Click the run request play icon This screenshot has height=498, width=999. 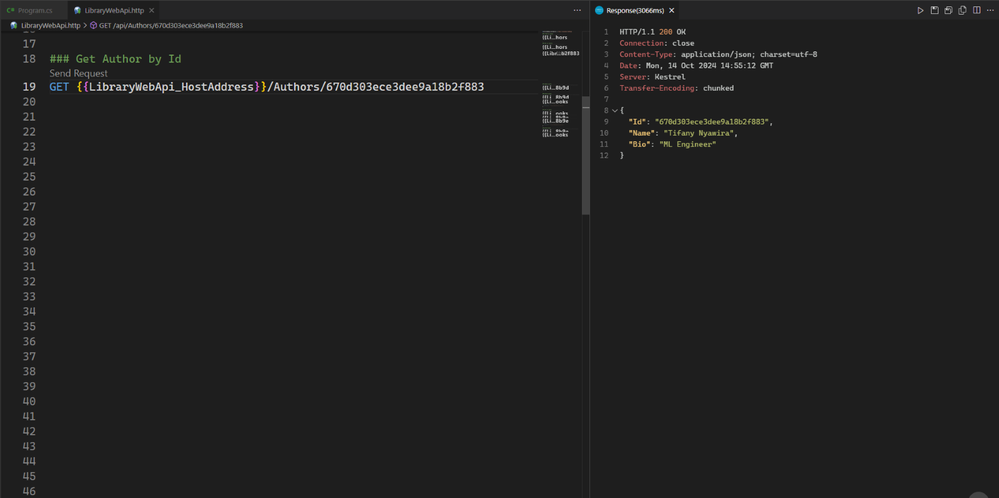[x=920, y=10]
